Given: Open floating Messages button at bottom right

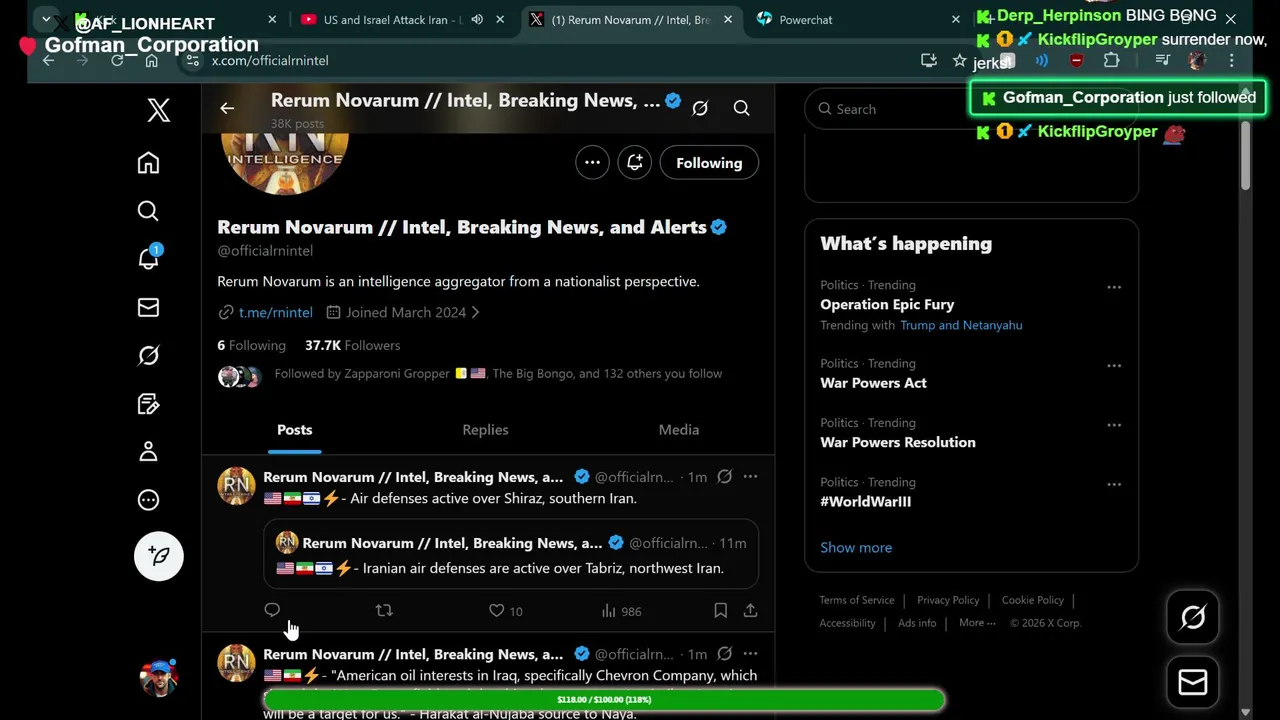Looking at the screenshot, I should (1192, 682).
